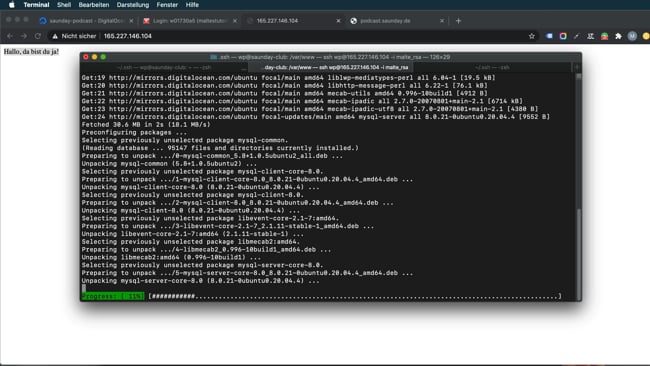Open the colorful square extension icon

pyautogui.click(x=563, y=36)
